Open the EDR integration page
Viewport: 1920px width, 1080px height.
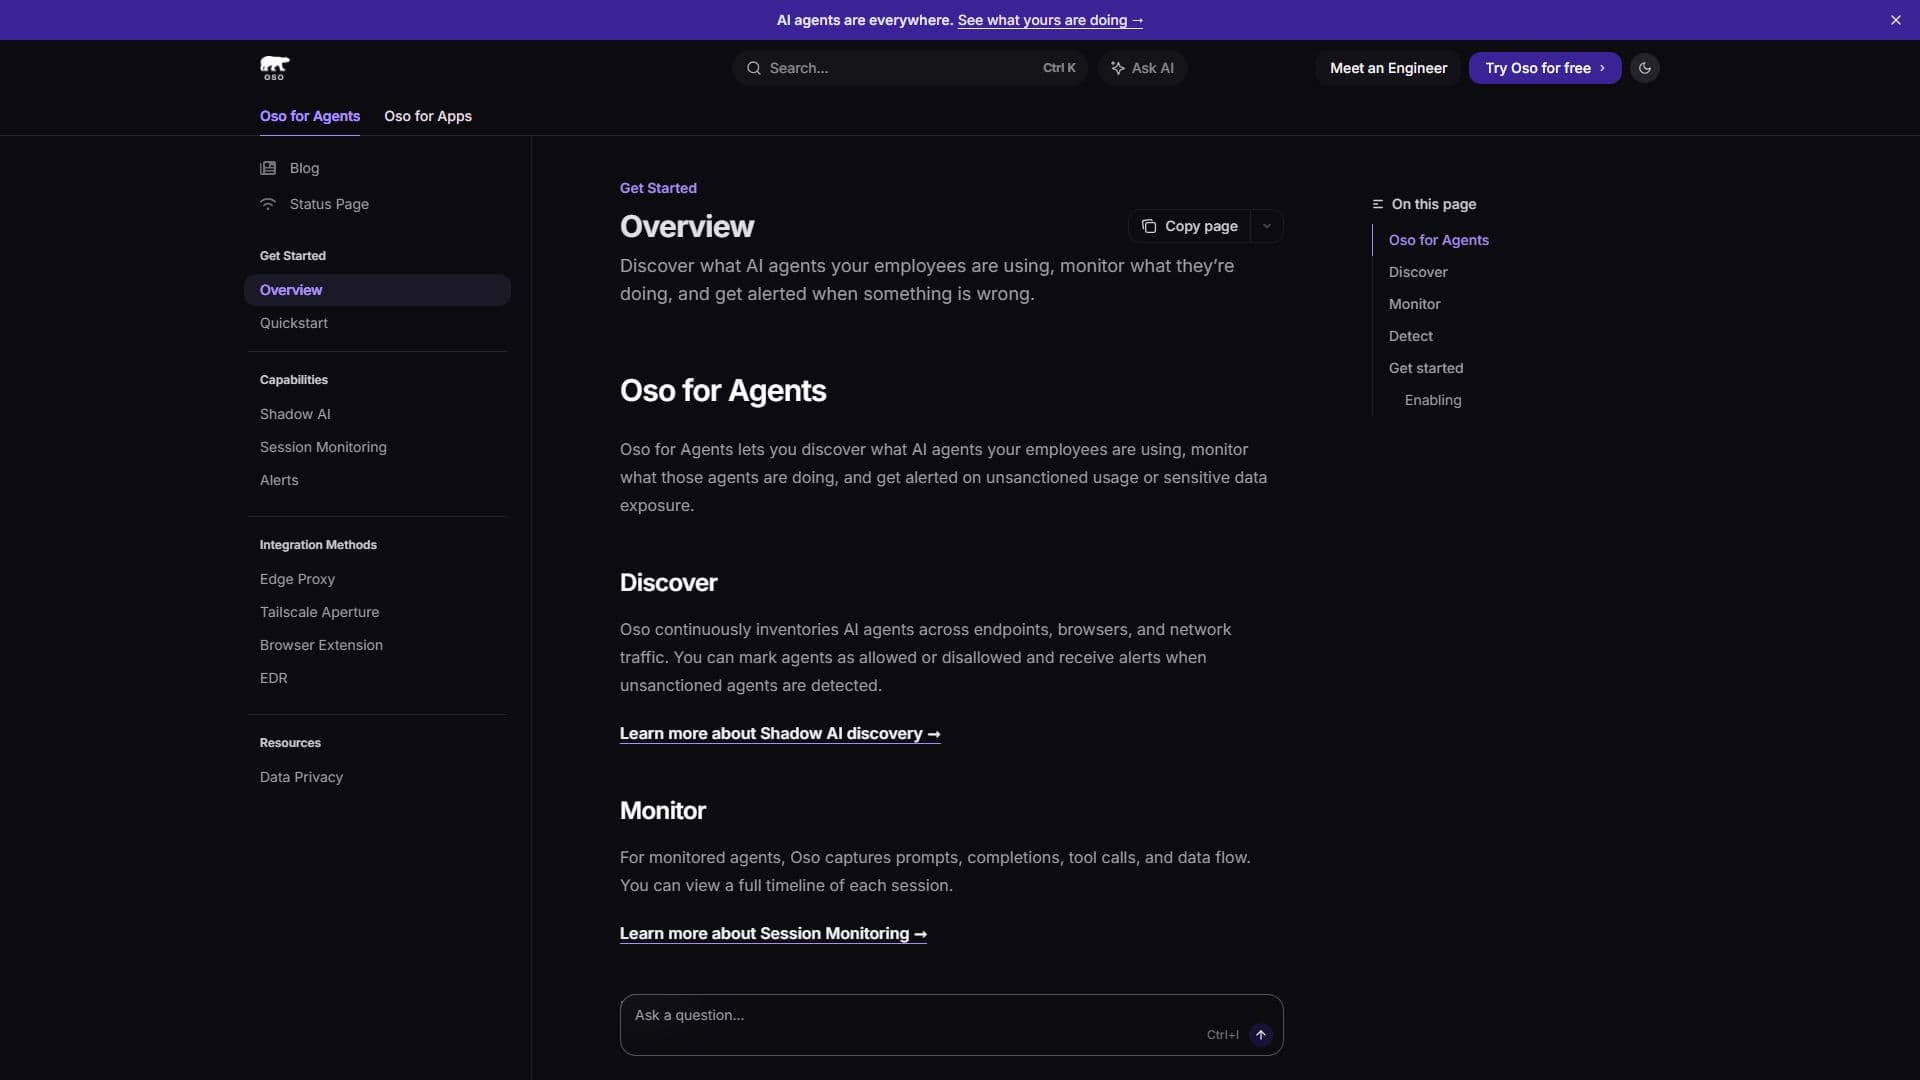pyautogui.click(x=377, y=678)
